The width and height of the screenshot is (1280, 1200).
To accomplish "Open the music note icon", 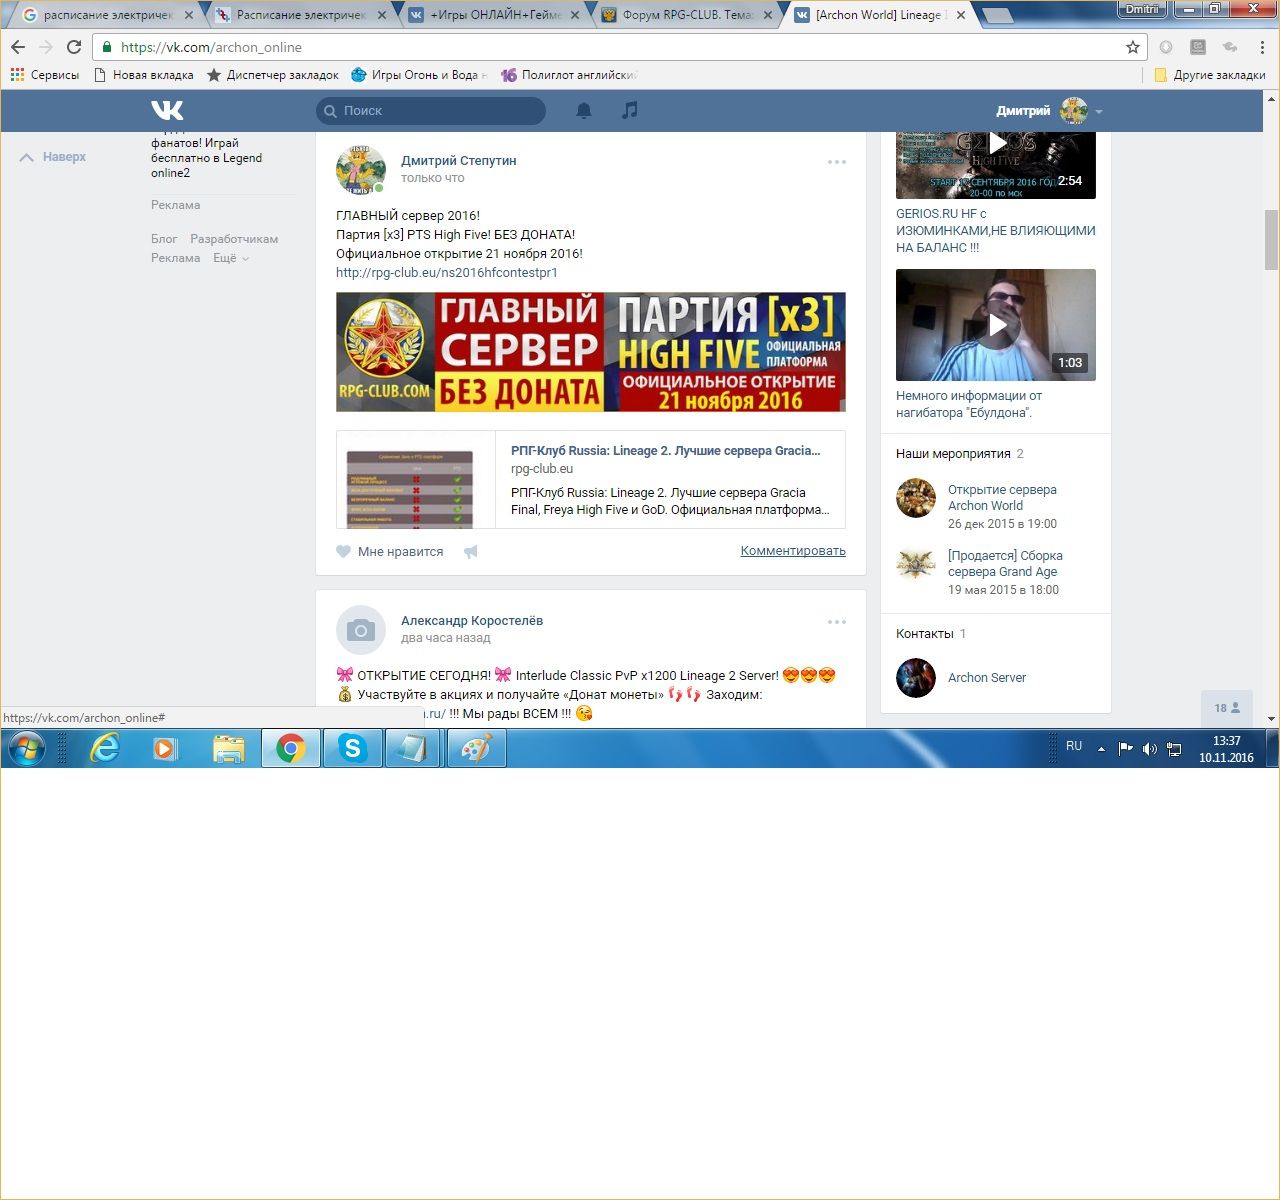I will click(629, 110).
